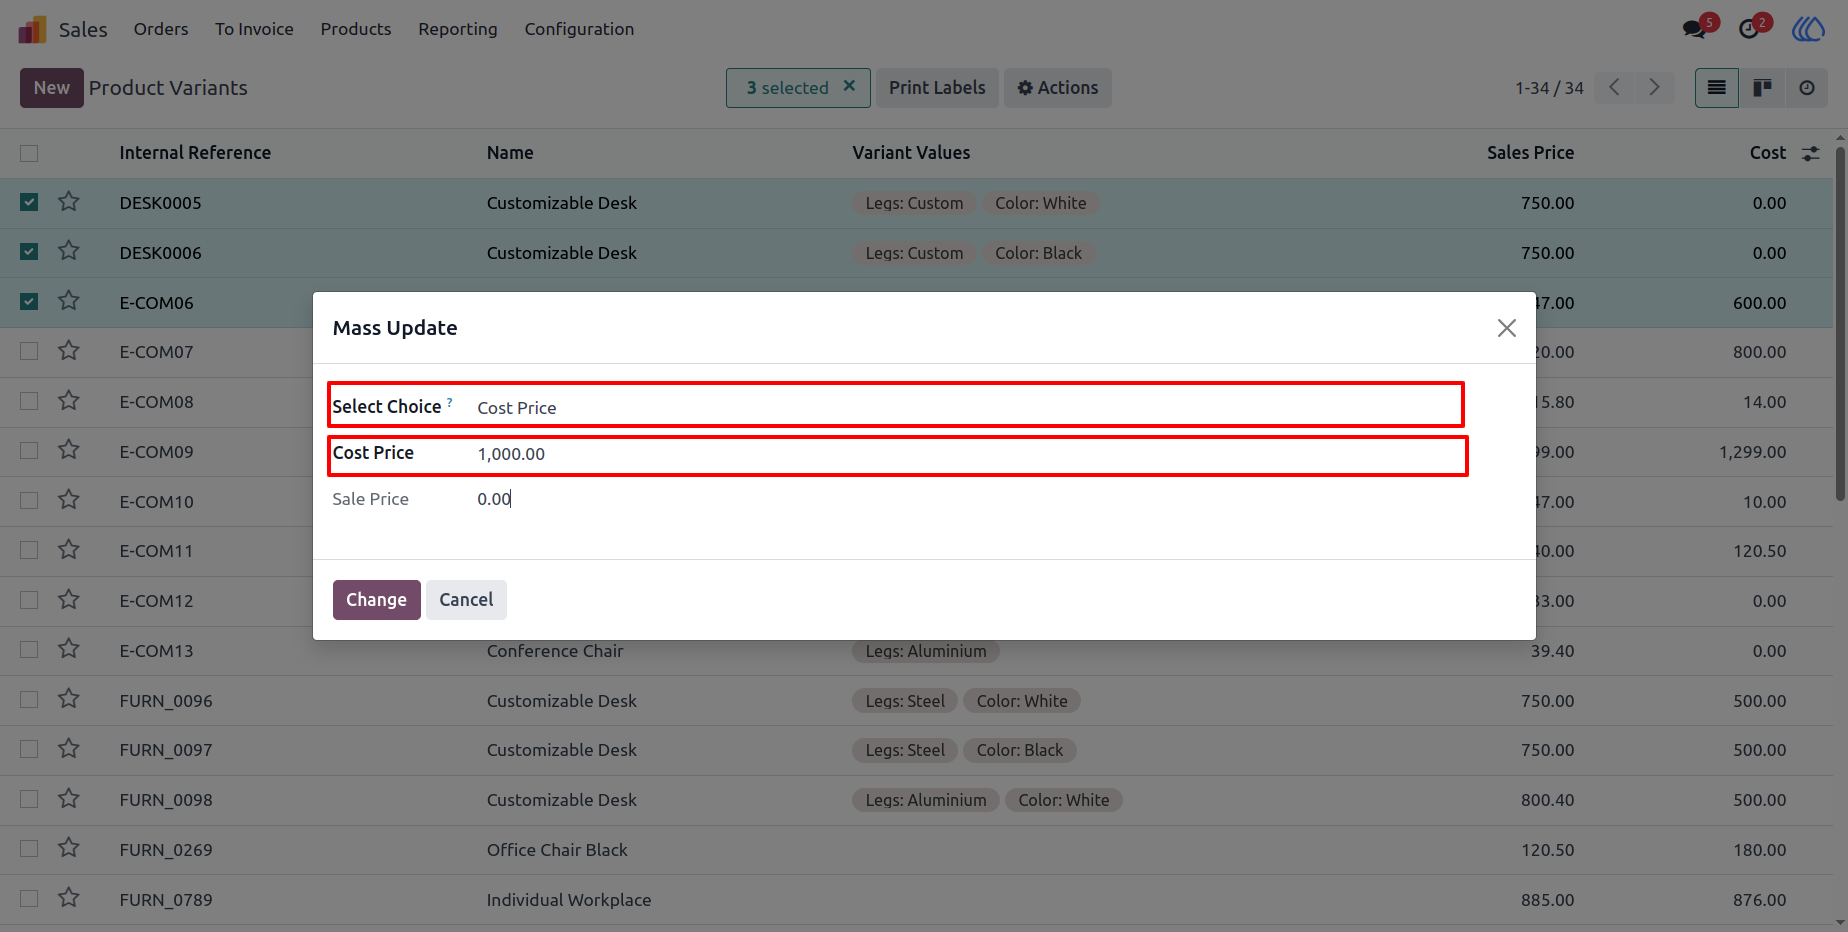Sort by Sales Price column header
The image size is (1848, 932).
click(x=1530, y=153)
